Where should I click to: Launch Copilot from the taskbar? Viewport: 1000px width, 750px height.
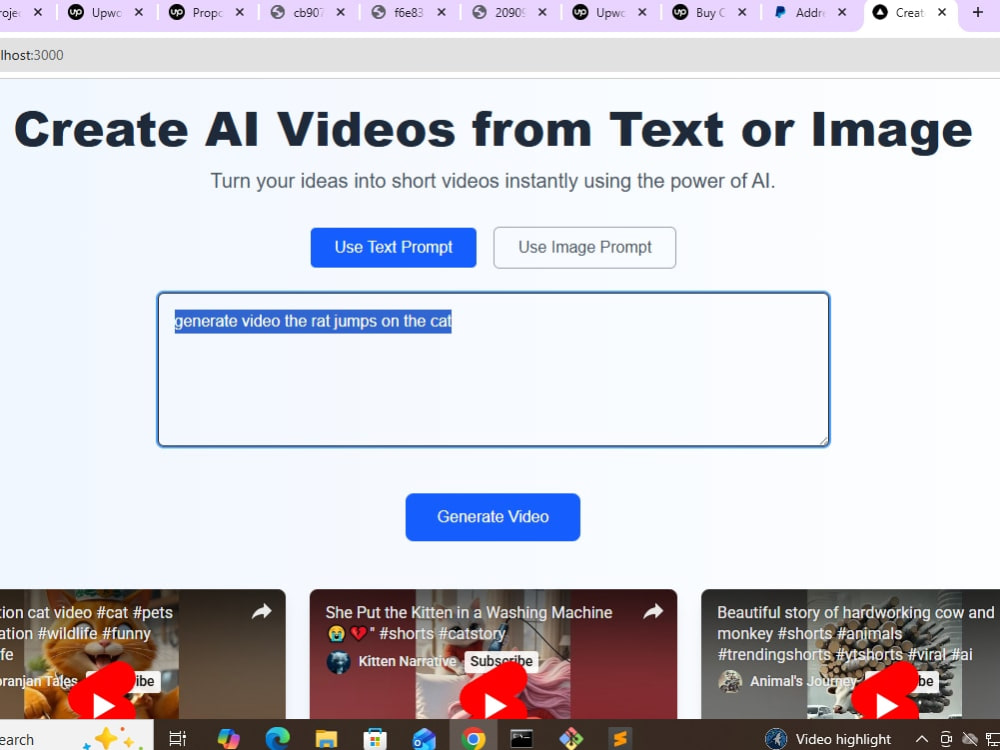[x=228, y=739]
